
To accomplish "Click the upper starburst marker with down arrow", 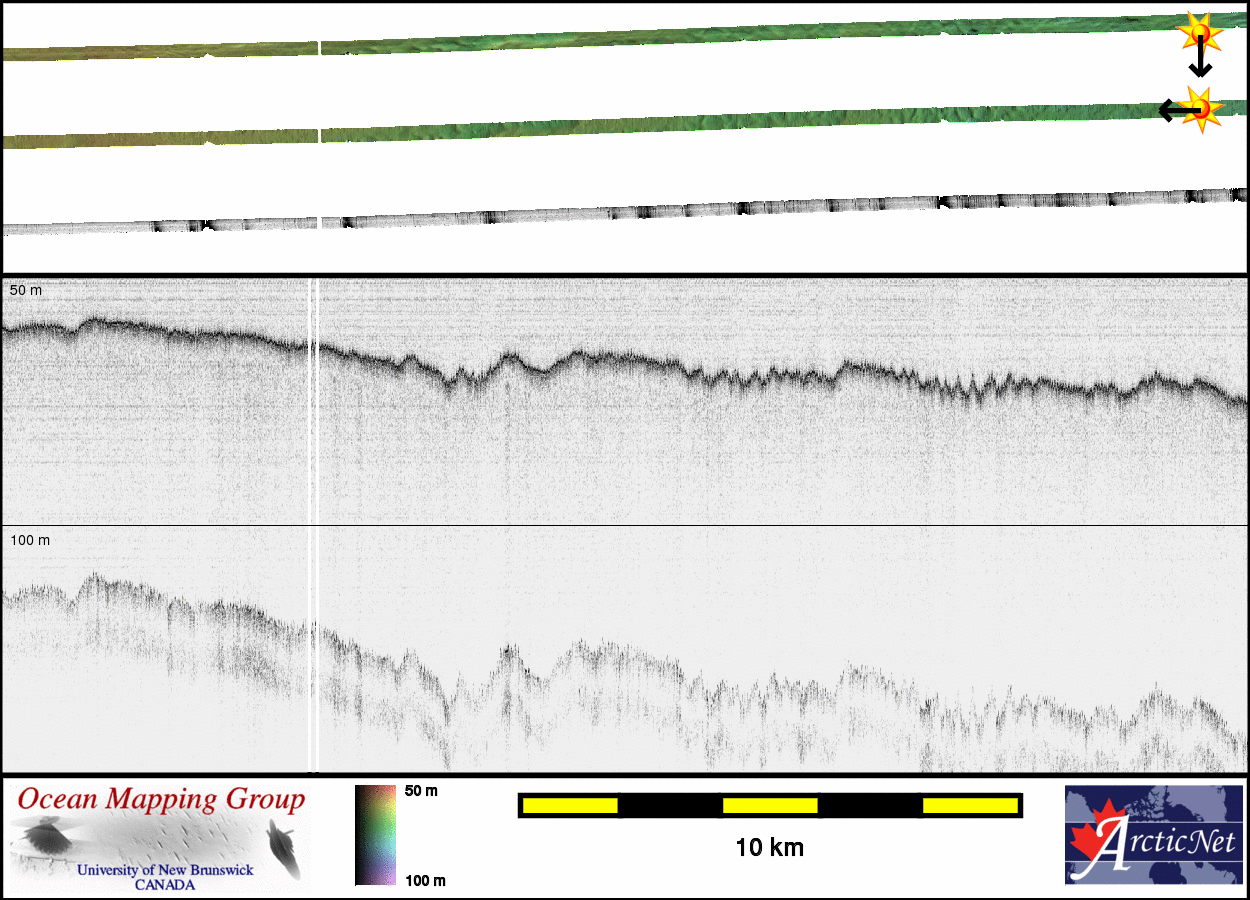I will [x=1197, y=33].
